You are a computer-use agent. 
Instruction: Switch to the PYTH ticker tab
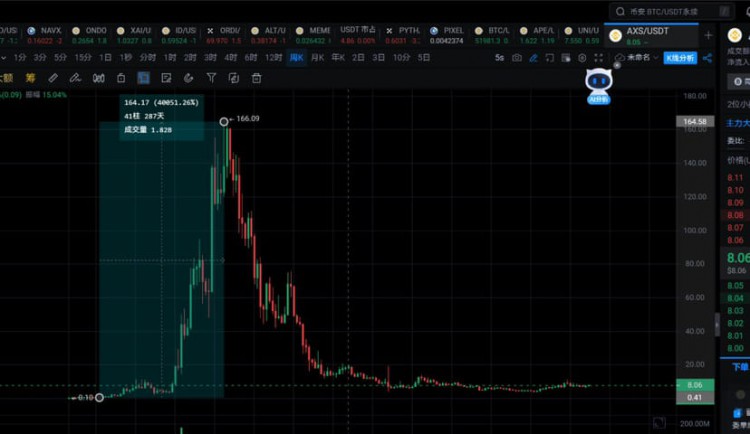(402, 35)
